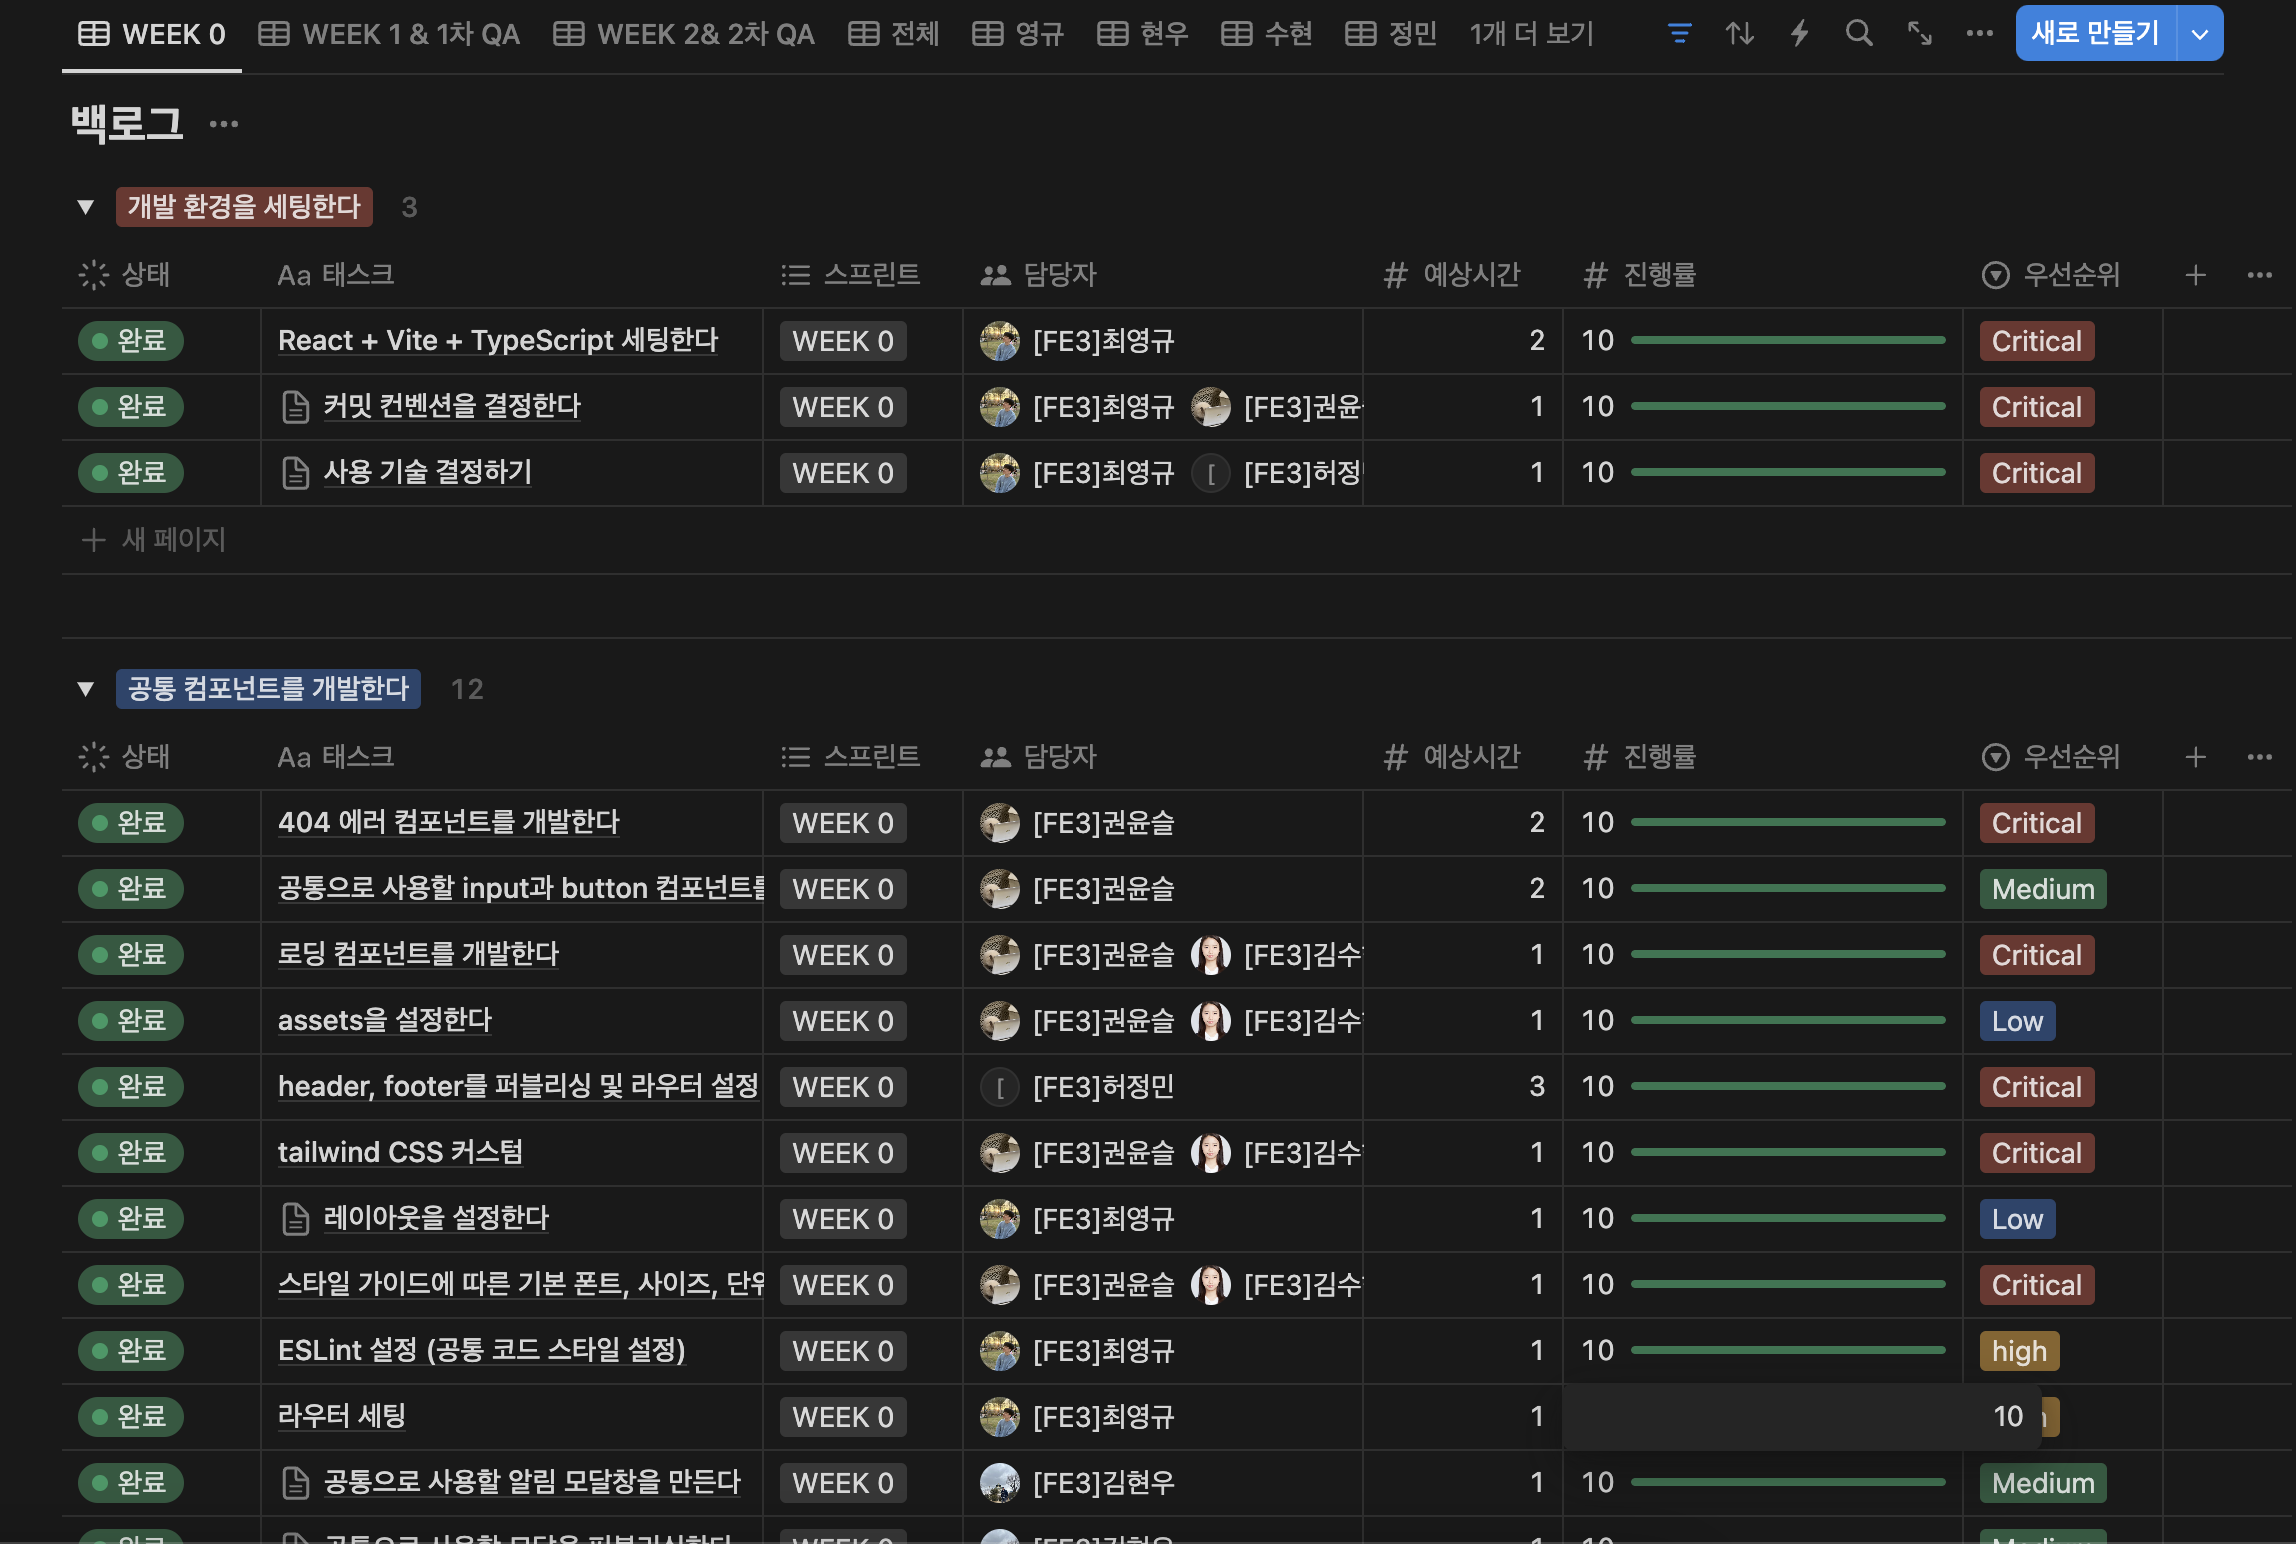Switch to WEEK 1 & 1차 QA tab
Viewport: 2296px width, 1544px height.
tap(389, 34)
